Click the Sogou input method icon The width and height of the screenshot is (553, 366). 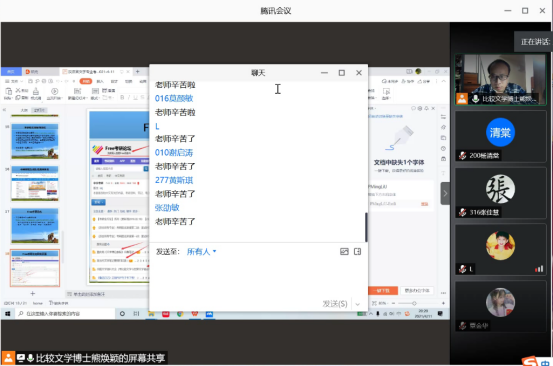[529, 361]
